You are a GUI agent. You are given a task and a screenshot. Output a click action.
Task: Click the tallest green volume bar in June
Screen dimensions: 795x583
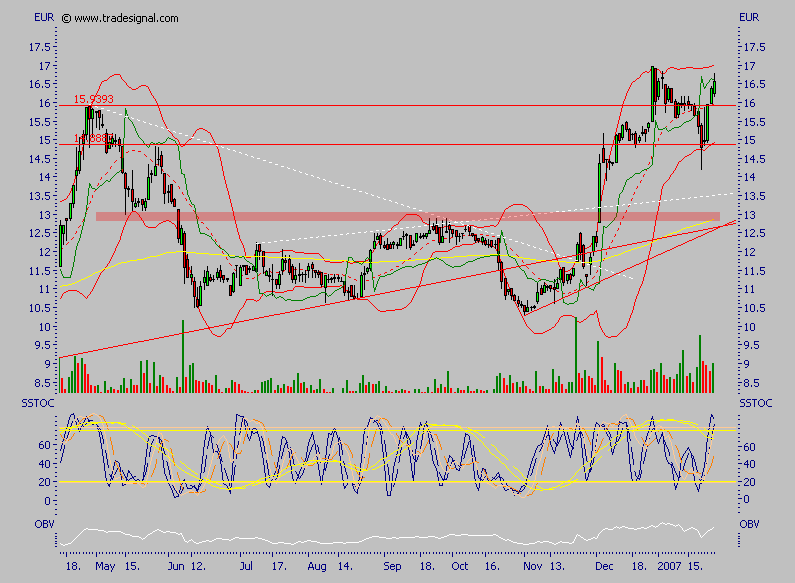(x=184, y=355)
